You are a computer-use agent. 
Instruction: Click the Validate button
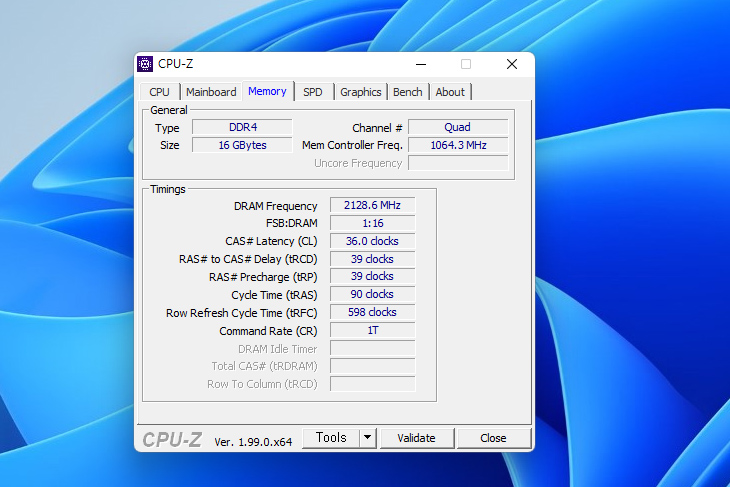[416, 438]
